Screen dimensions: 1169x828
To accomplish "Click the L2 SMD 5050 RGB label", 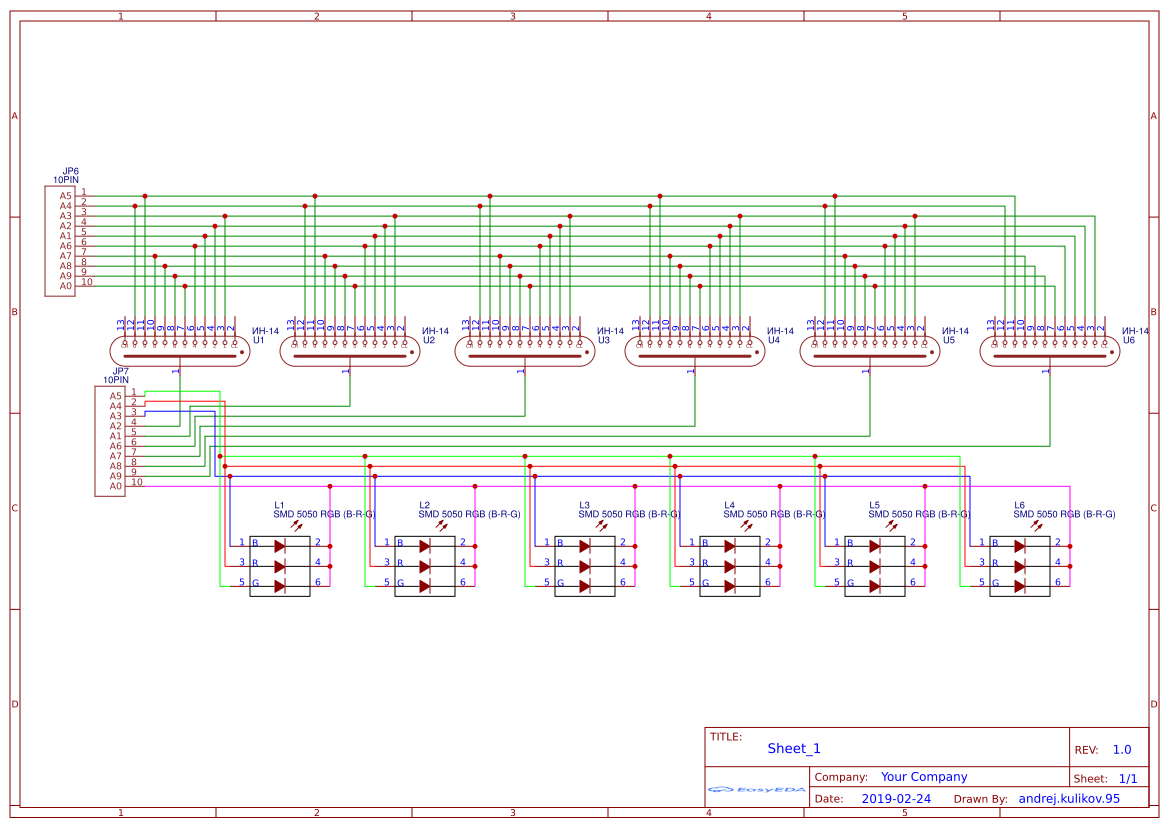I will (469, 510).
